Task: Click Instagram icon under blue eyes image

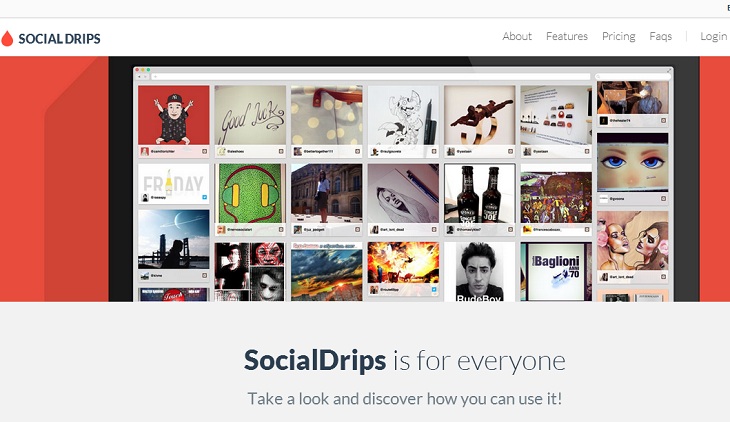Action: click(663, 199)
